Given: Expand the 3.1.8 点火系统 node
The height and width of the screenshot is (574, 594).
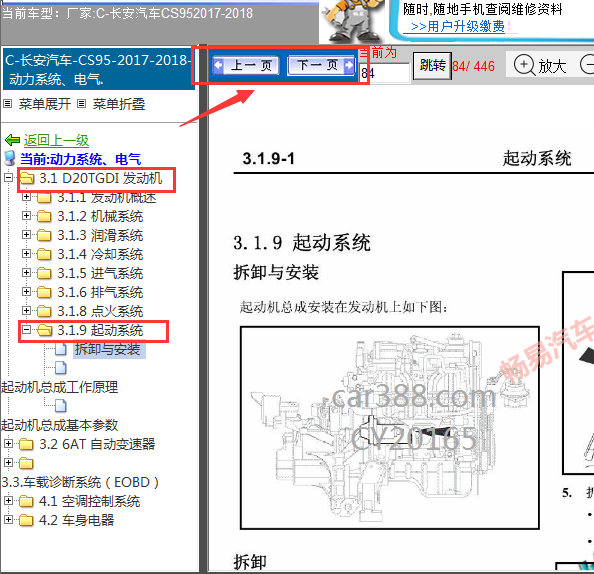Looking at the screenshot, I should click(x=26, y=310).
